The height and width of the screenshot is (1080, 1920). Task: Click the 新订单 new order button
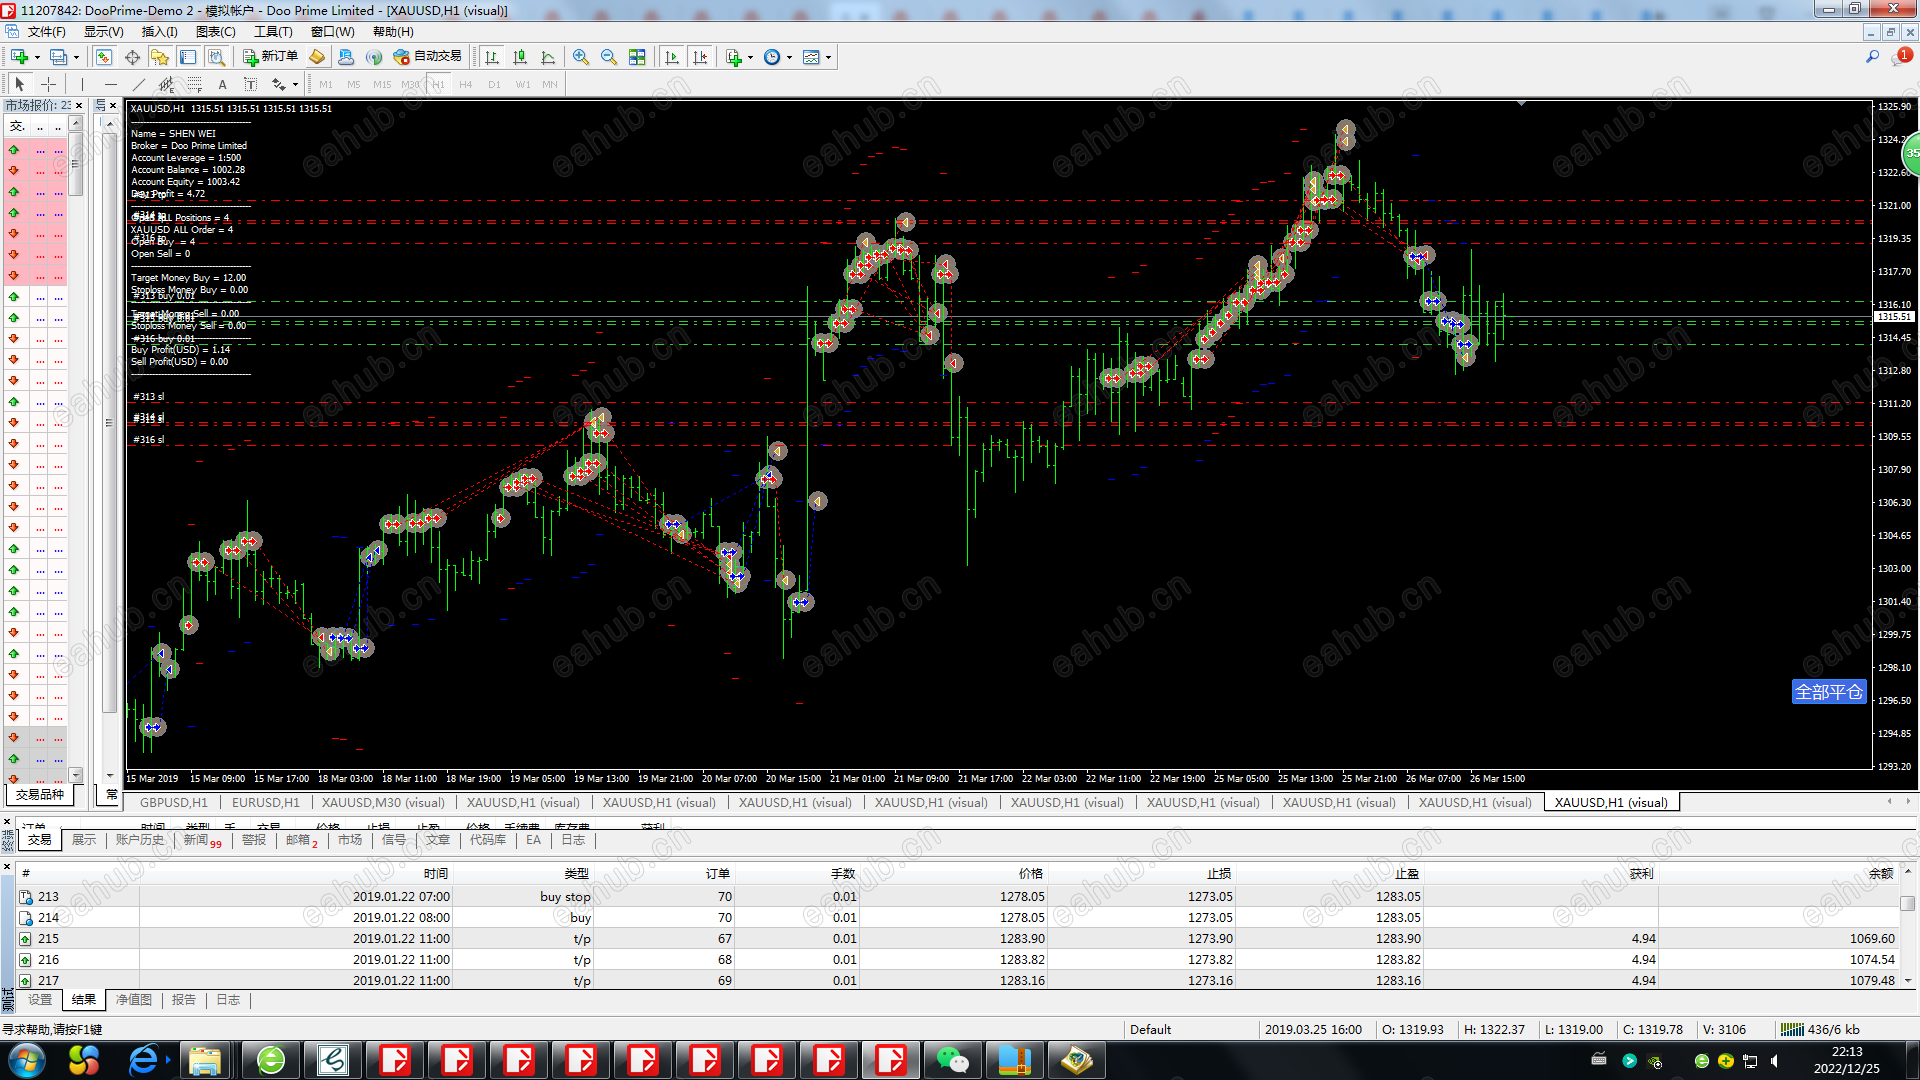click(x=270, y=57)
